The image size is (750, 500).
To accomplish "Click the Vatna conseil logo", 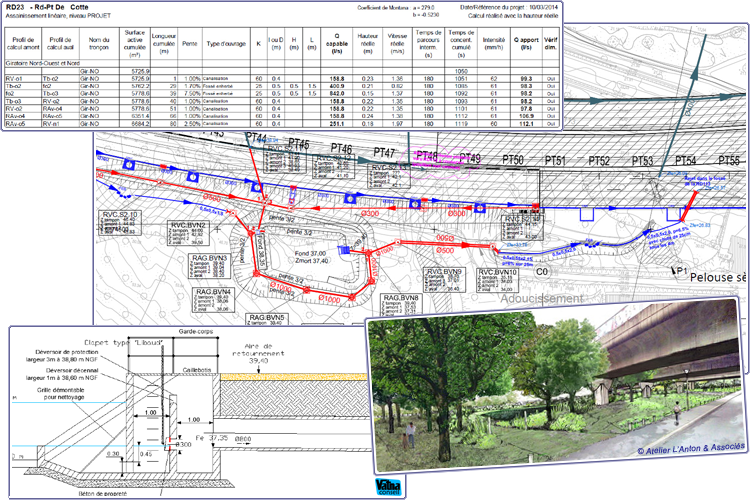I will (x=388, y=488).
